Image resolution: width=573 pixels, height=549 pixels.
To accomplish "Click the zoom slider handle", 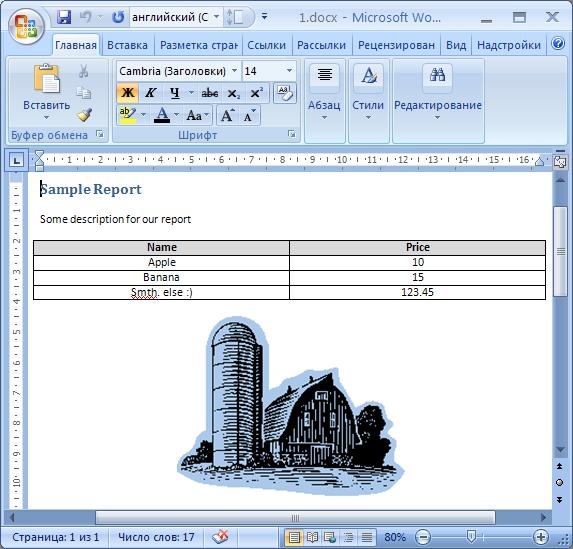I will pos(471,537).
